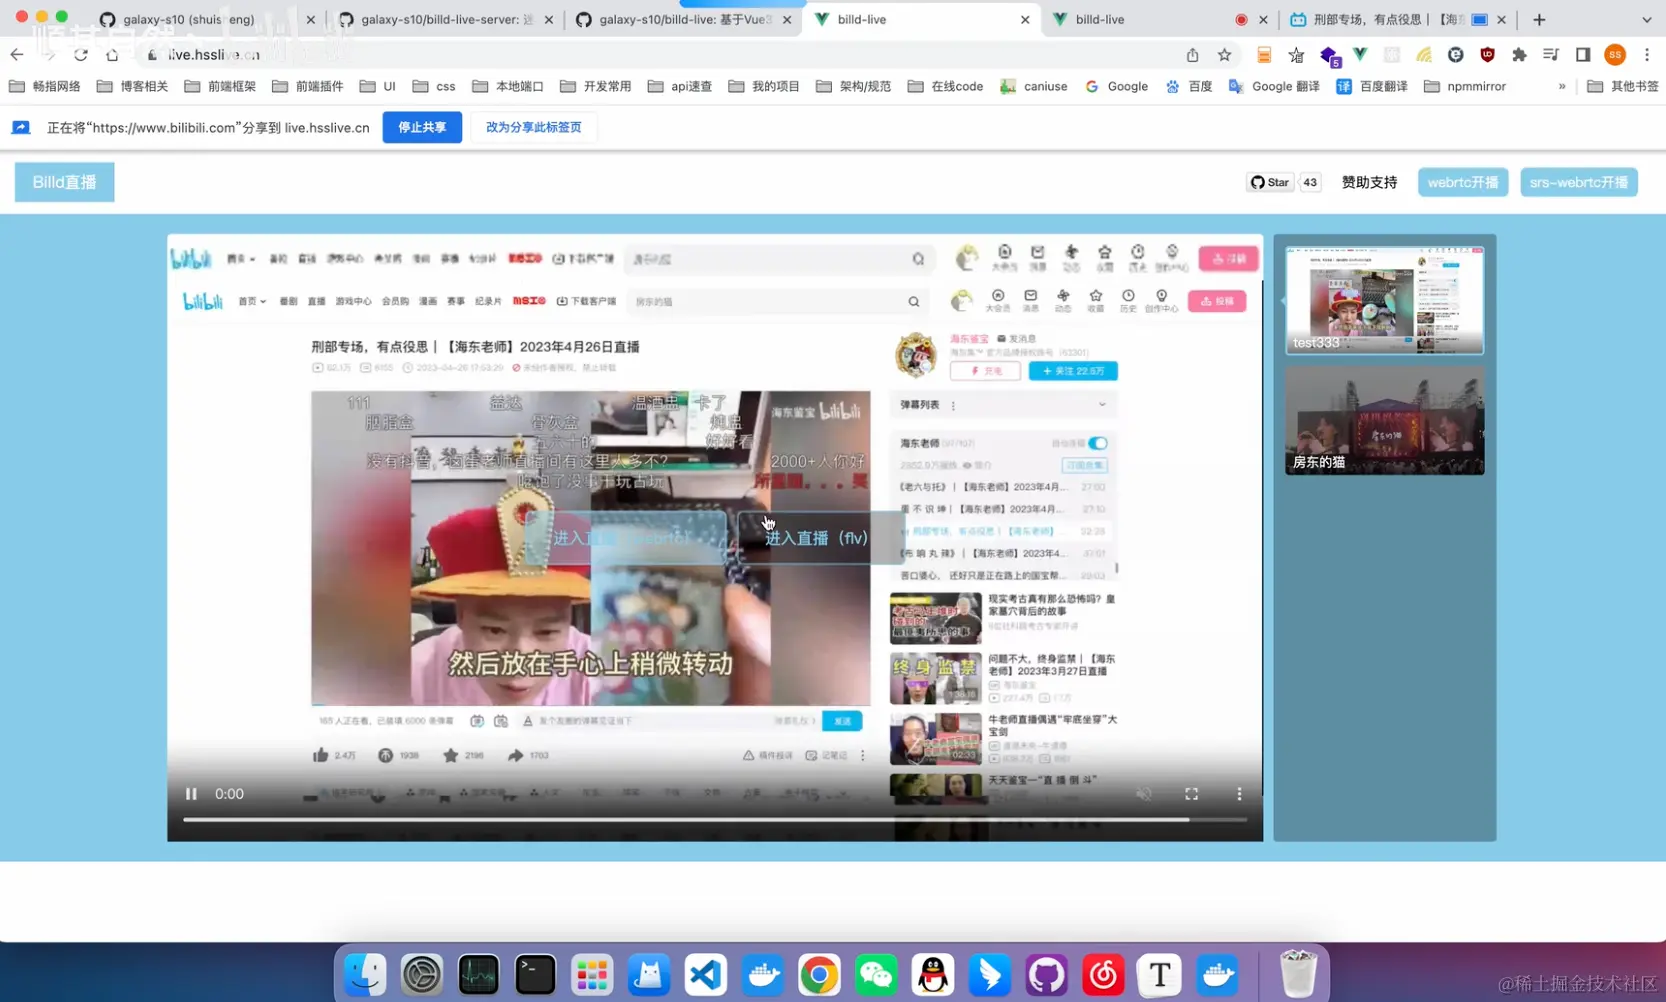Open the api速查 bookmark folder
The image size is (1666, 1002).
pyautogui.click(x=680, y=86)
